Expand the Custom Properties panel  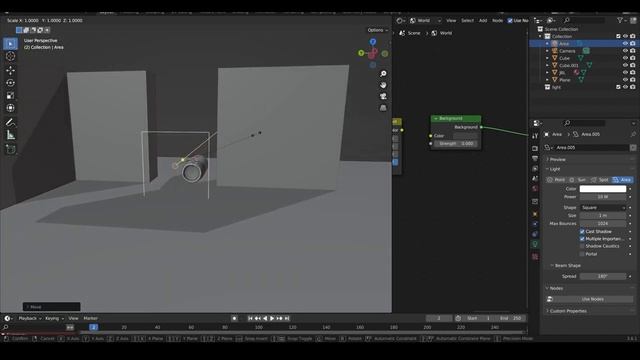567,311
